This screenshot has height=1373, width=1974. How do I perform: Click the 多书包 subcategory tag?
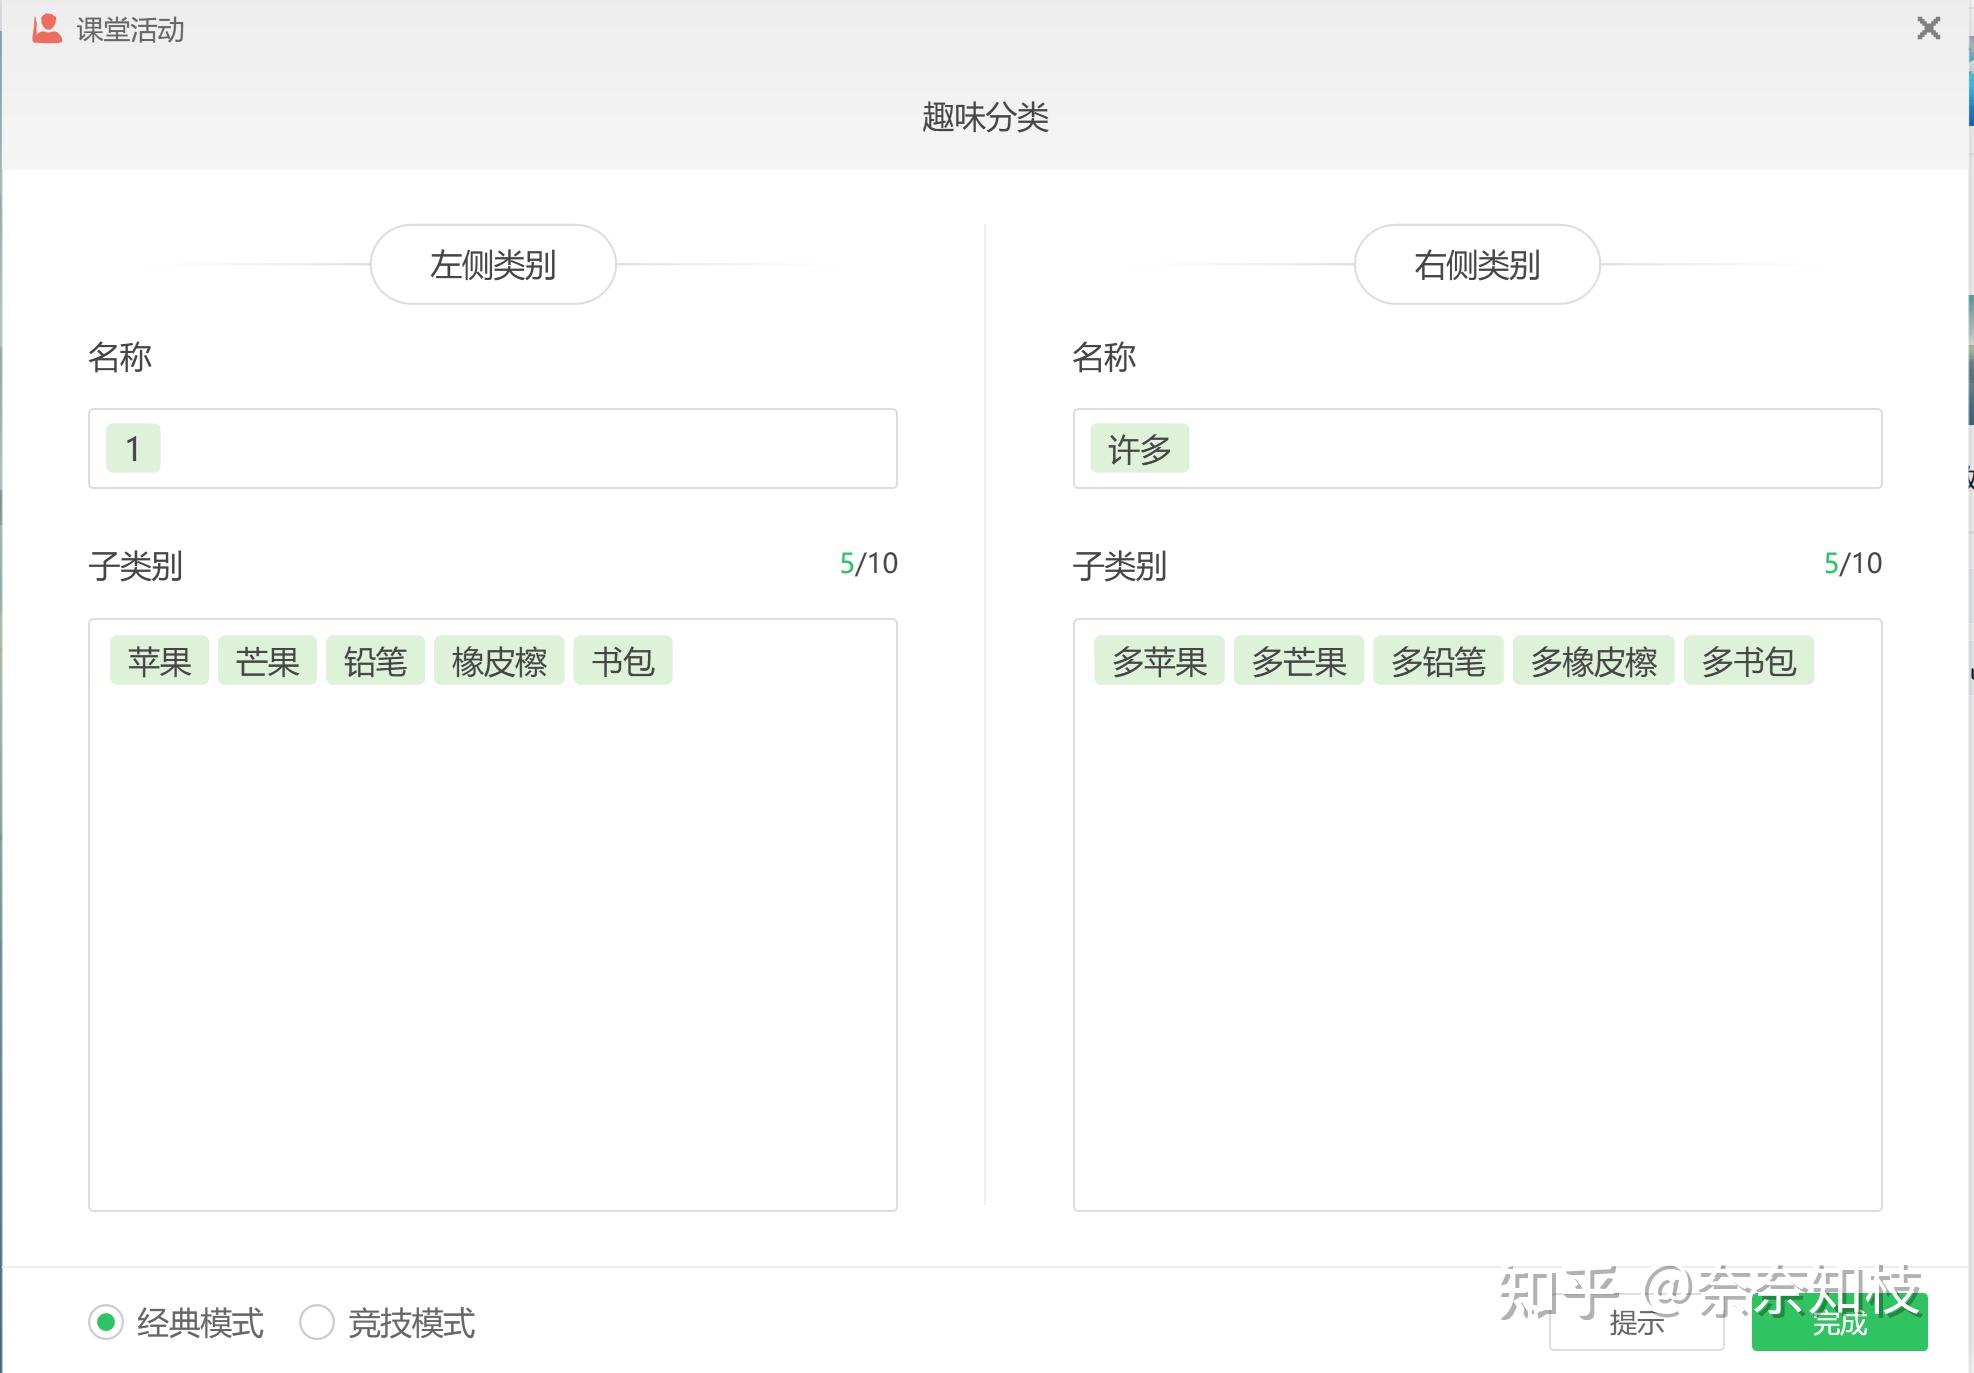1749,661
